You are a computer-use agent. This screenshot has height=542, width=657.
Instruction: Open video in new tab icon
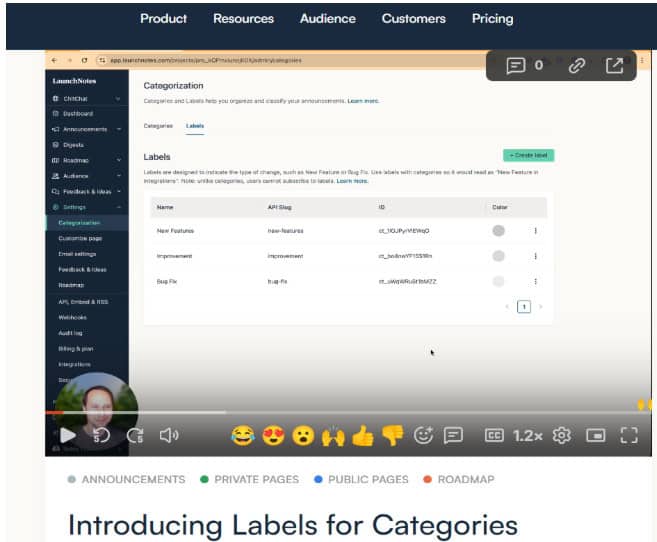(x=614, y=65)
